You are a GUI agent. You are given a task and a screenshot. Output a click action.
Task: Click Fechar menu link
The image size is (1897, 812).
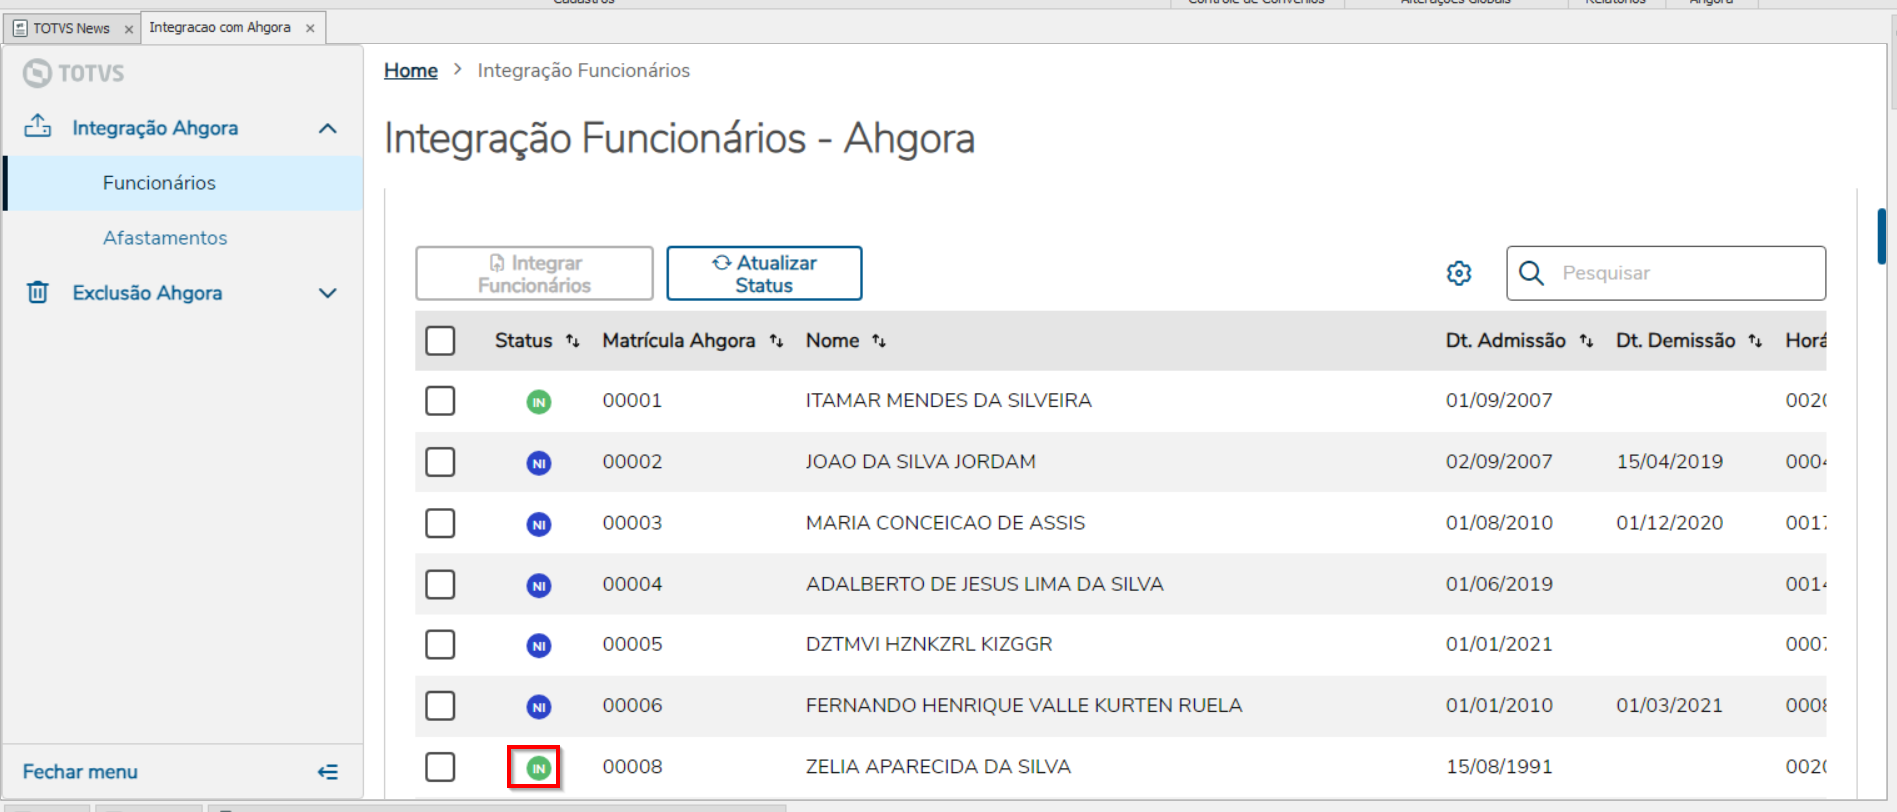click(80, 772)
